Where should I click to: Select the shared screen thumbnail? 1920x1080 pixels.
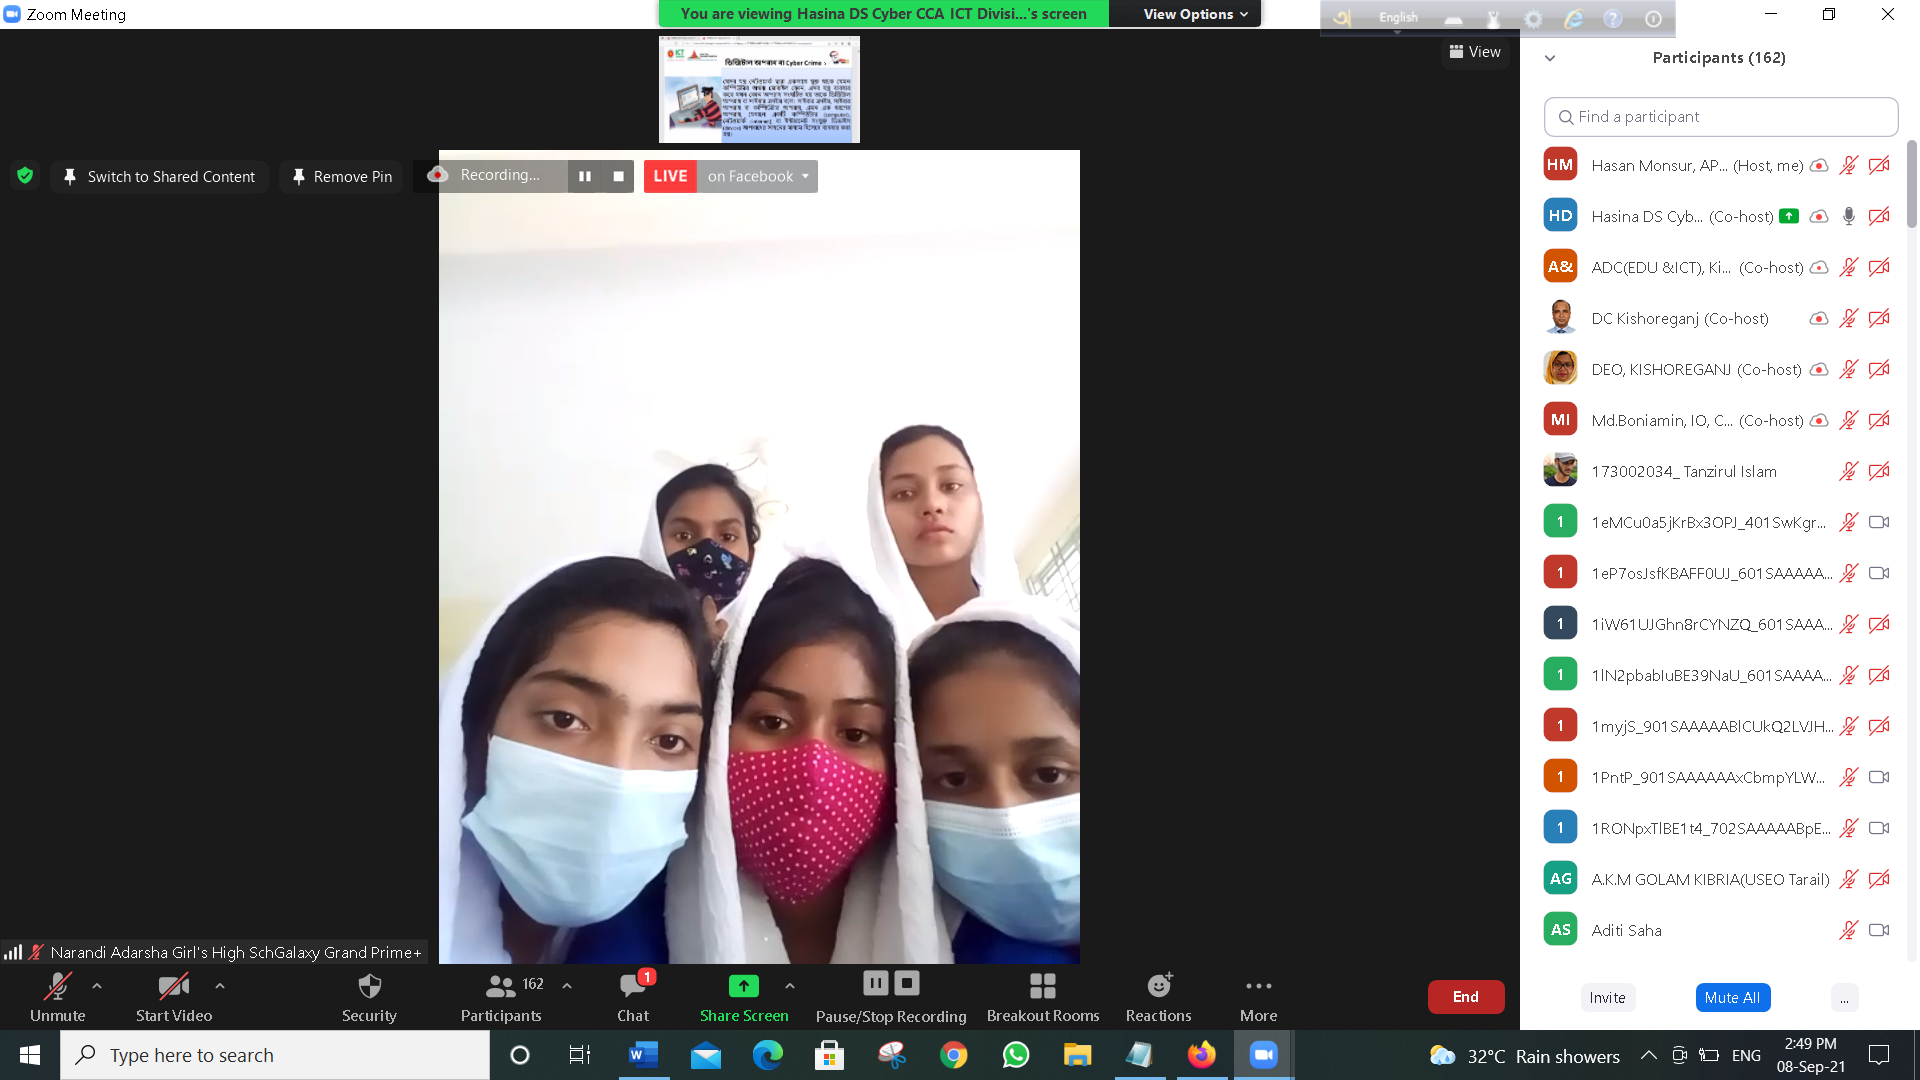(759, 90)
